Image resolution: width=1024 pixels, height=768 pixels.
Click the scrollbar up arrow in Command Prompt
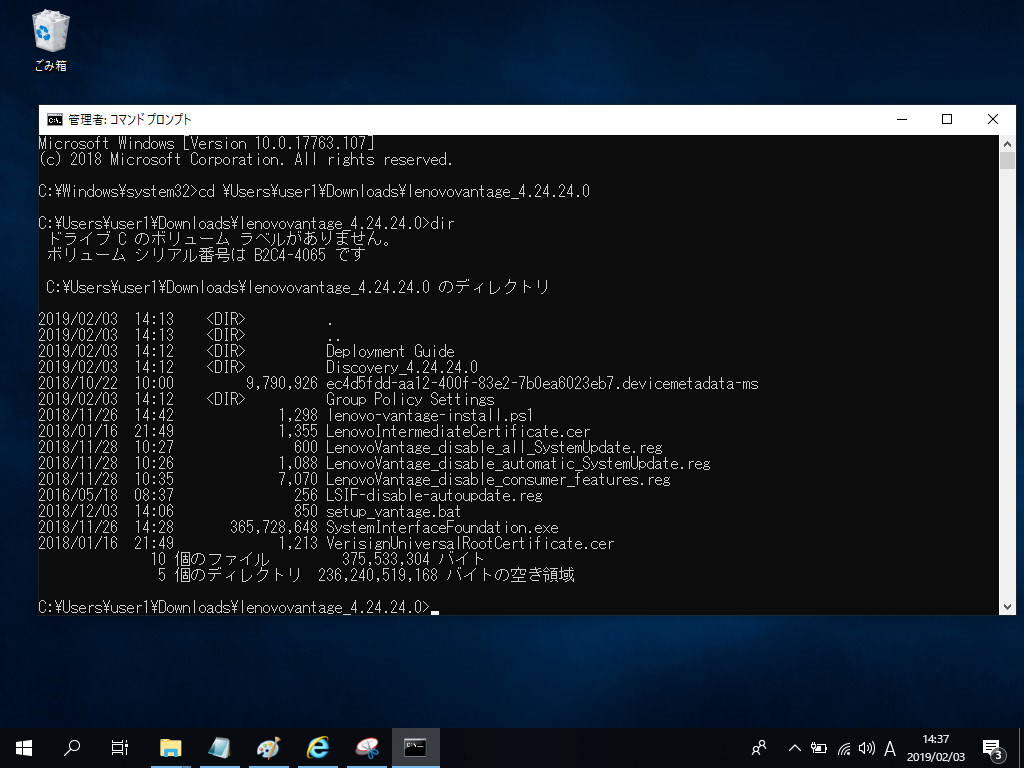[1007, 144]
